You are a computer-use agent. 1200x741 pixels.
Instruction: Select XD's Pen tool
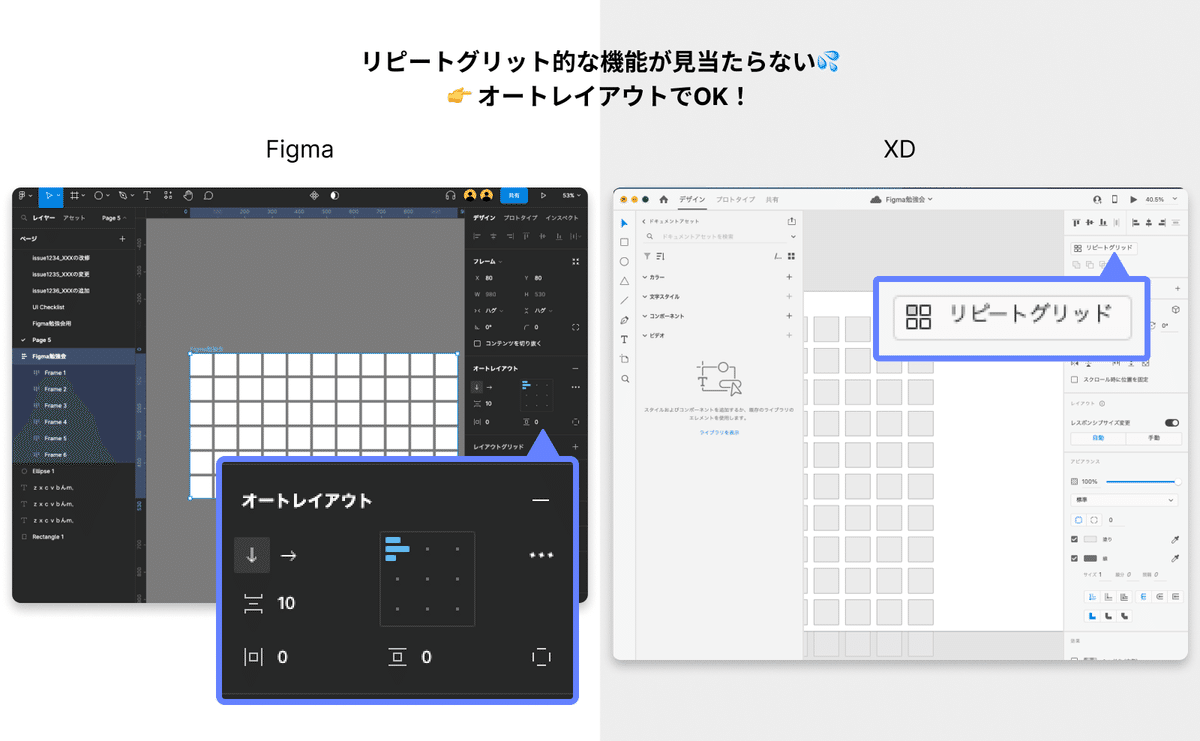625,320
